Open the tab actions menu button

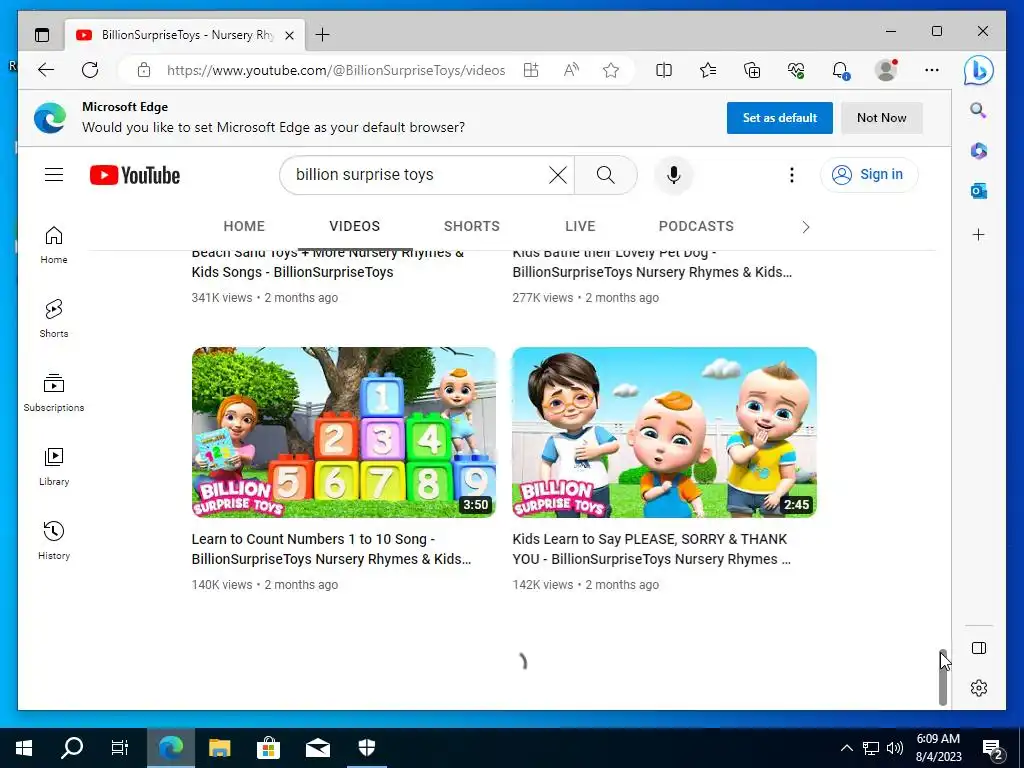pos(42,35)
